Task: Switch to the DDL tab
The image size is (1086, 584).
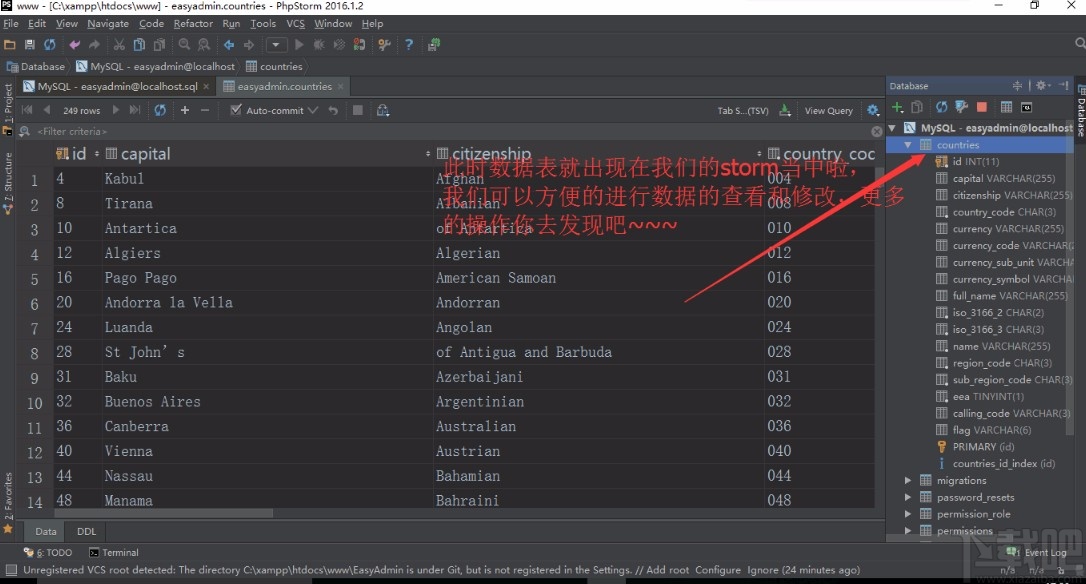Action: [x=85, y=531]
